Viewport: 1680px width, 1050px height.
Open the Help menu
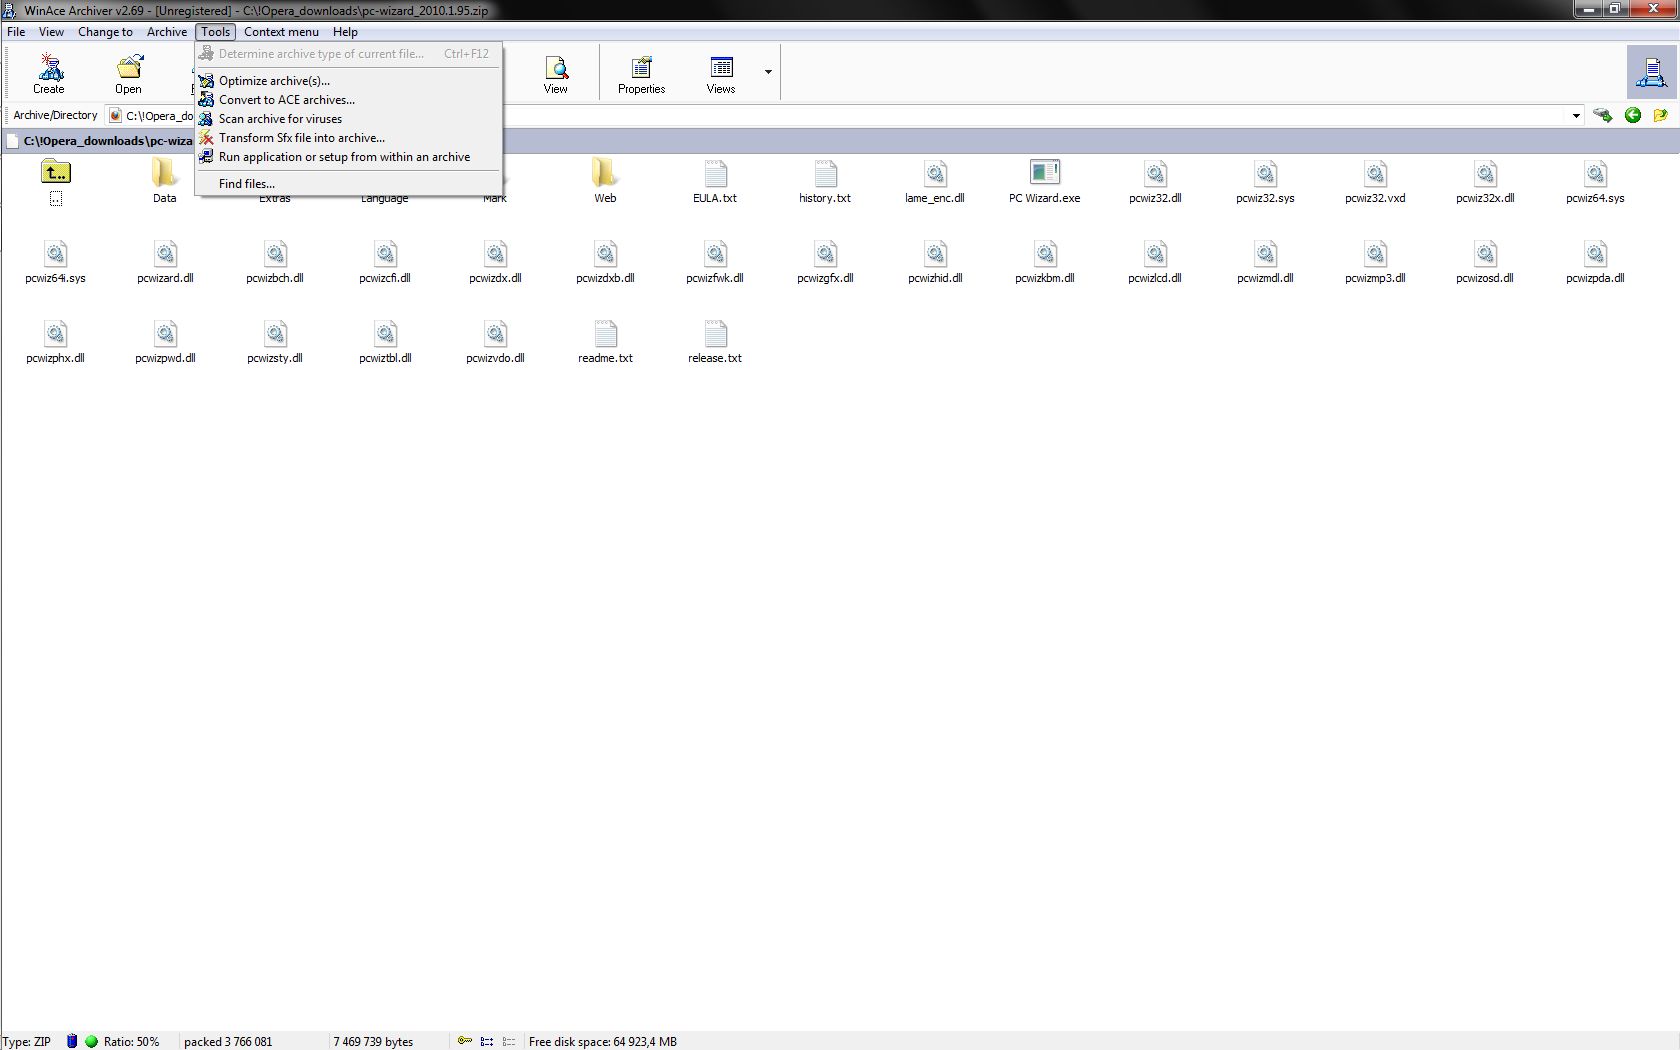coord(345,32)
